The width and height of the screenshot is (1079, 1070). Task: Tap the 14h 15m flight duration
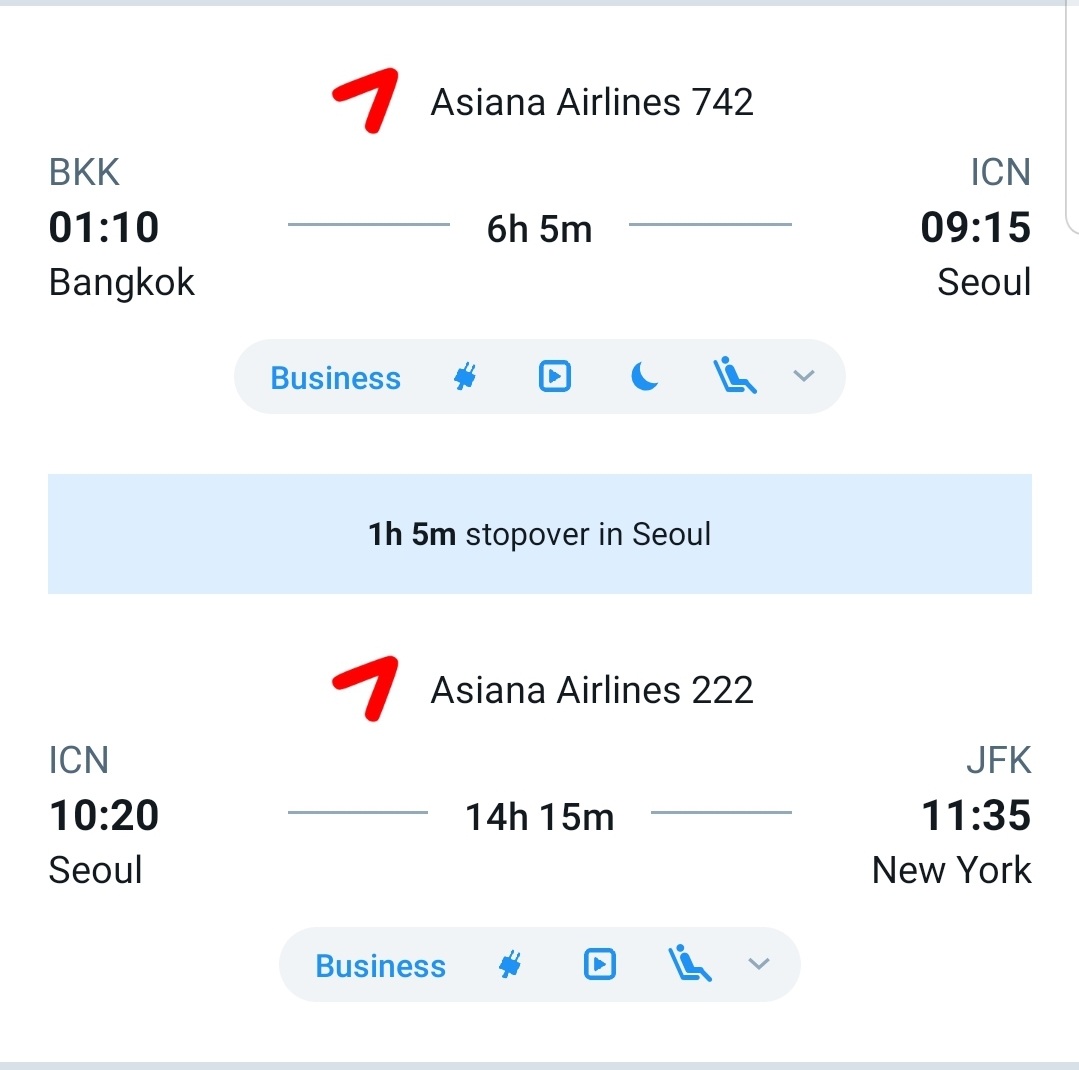(x=540, y=817)
